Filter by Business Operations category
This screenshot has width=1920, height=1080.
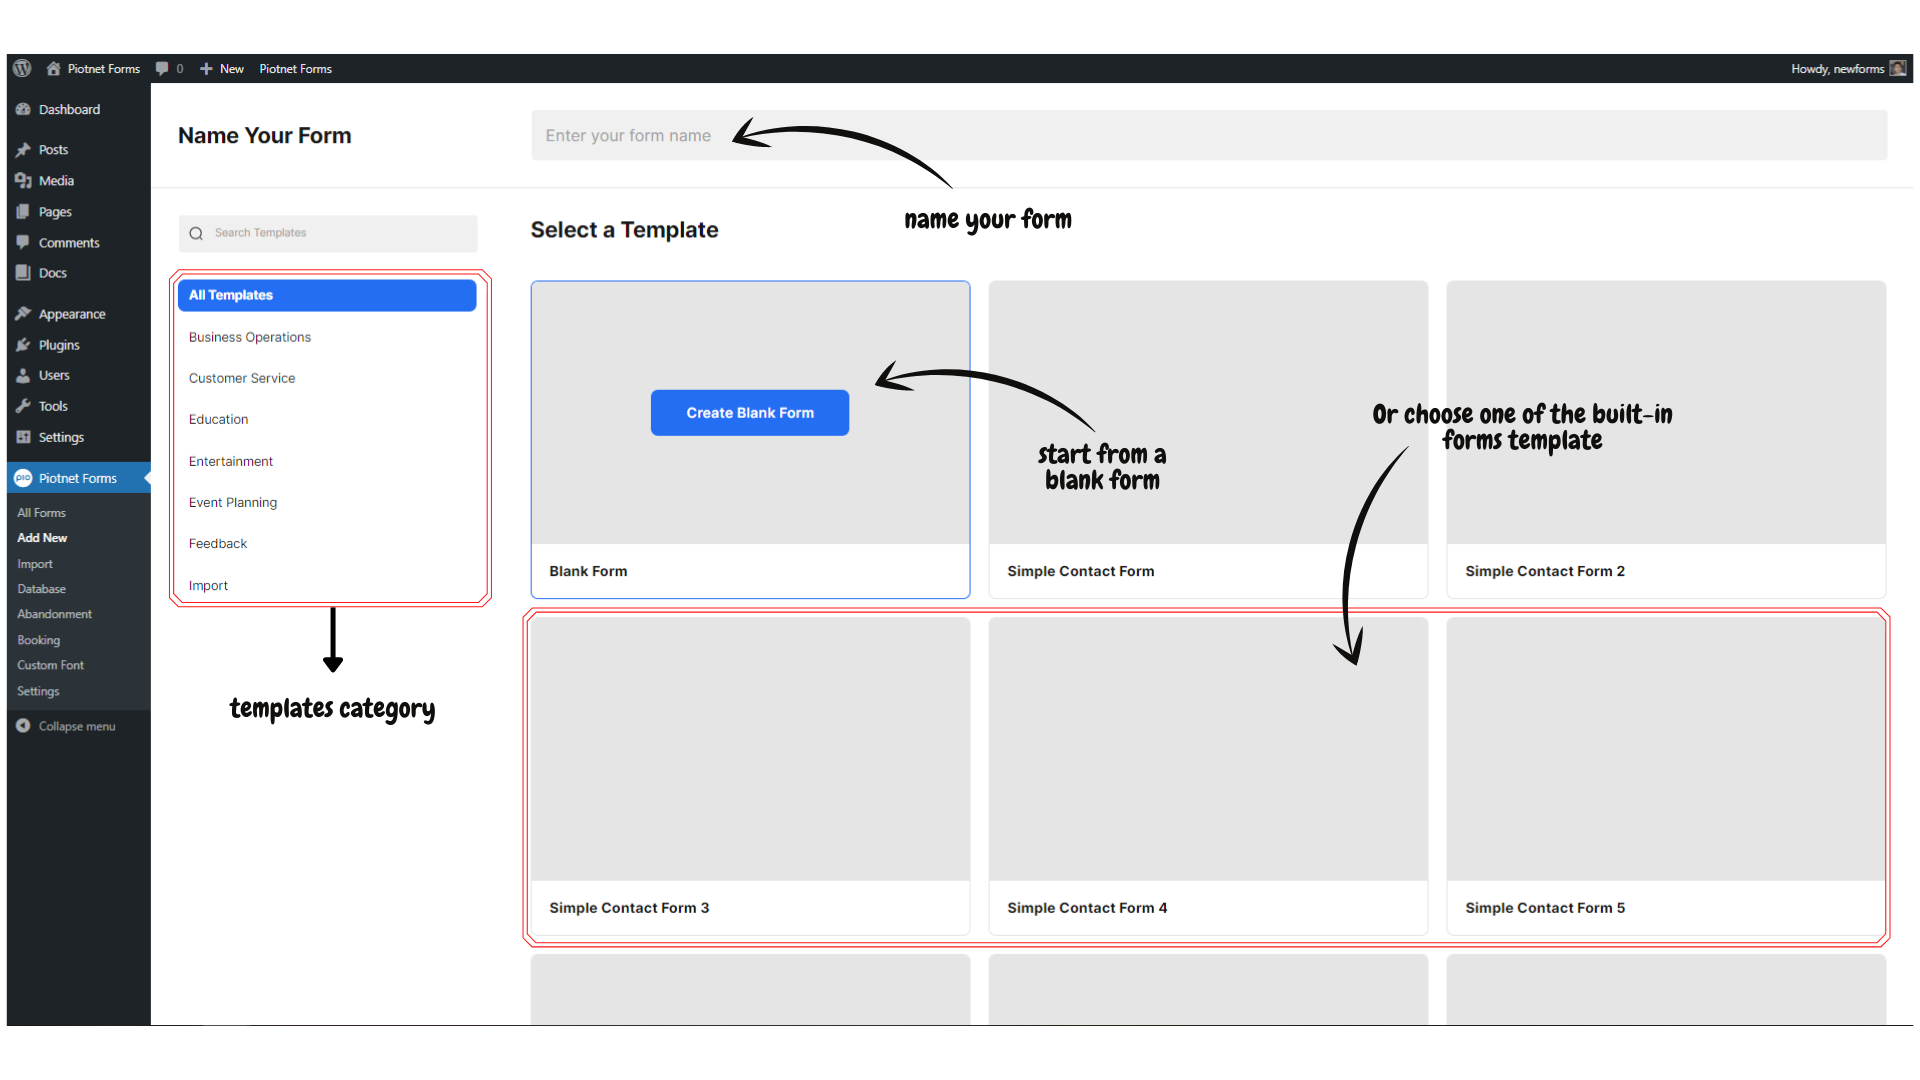pos(250,337)
